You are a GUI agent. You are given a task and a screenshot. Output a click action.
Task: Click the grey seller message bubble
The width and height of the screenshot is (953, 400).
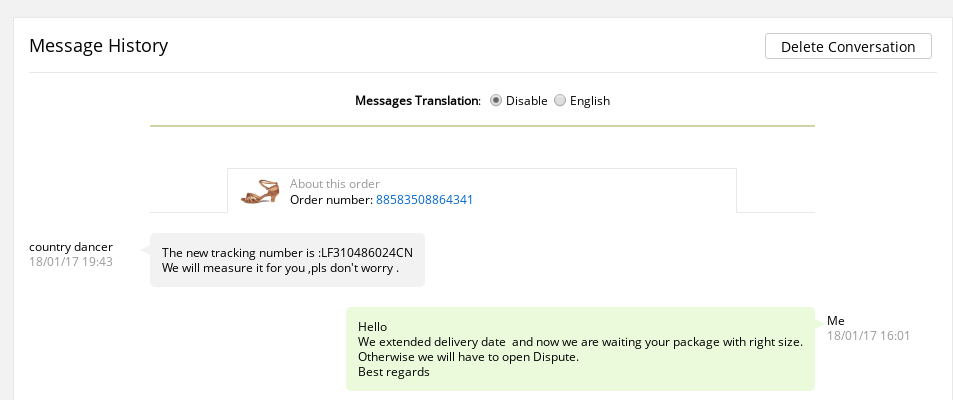[287, 260]
